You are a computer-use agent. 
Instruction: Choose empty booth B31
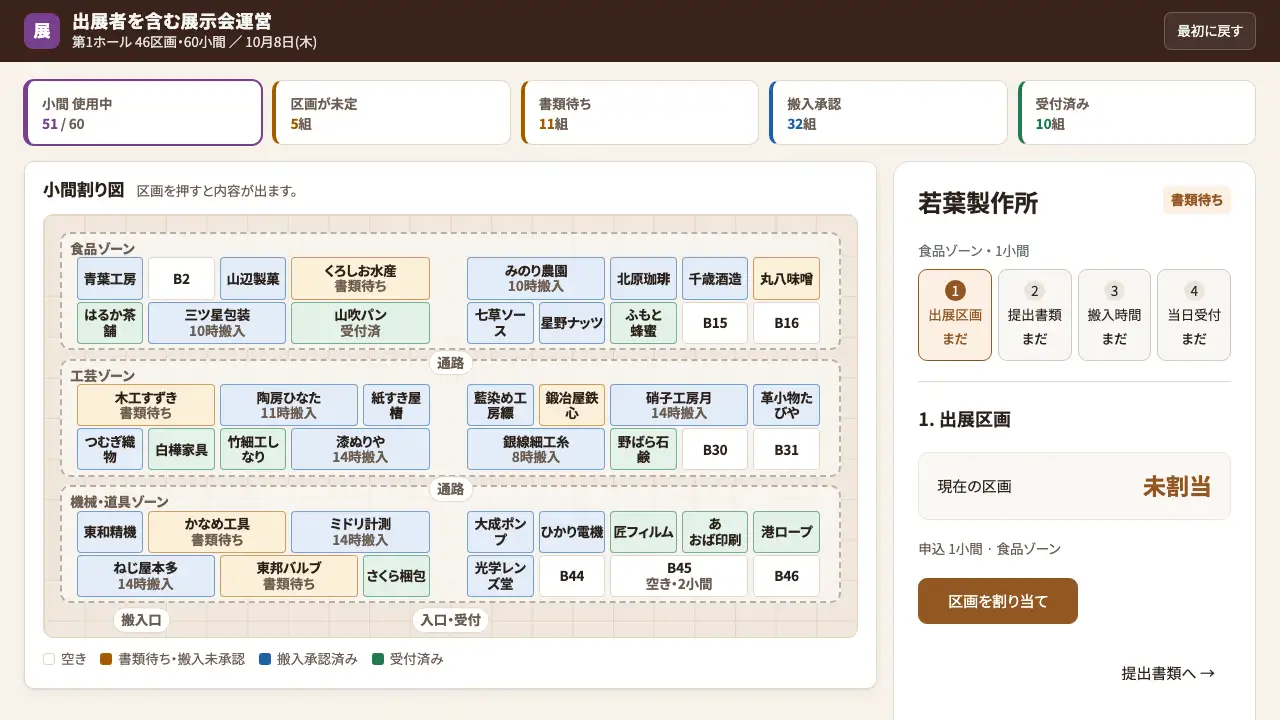click(786, 449)
